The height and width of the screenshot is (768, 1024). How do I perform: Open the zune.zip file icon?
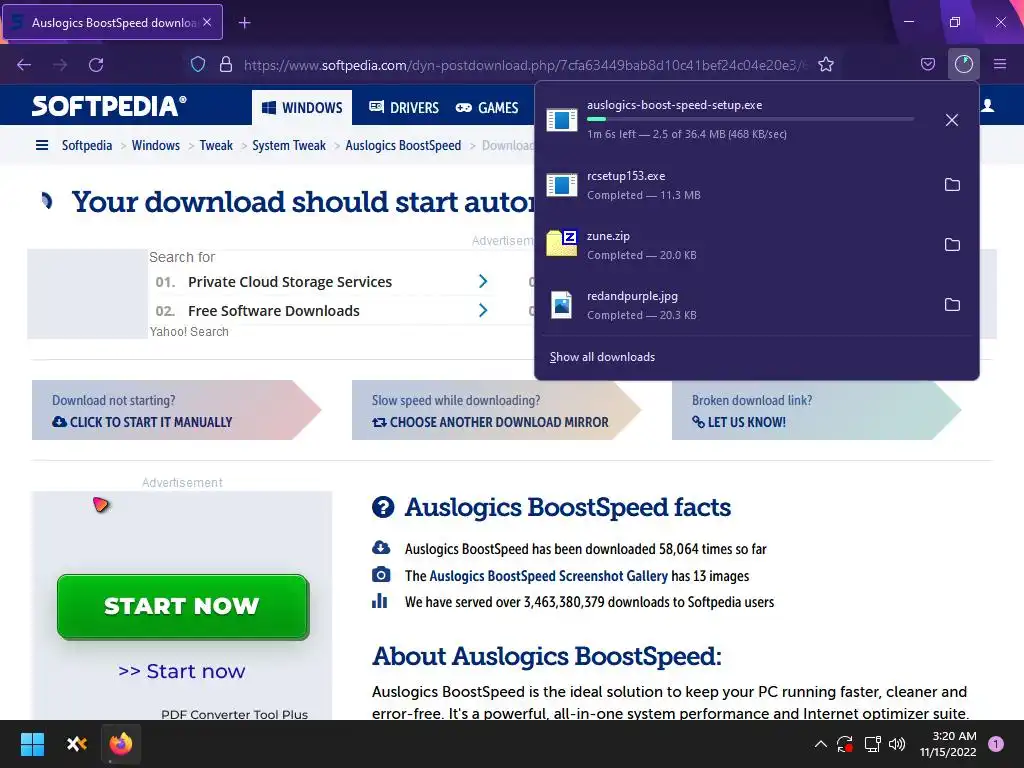pos(562,244)
